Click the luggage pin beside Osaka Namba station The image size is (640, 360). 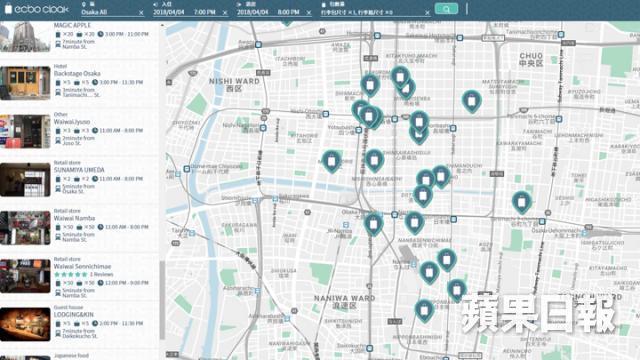coord(373,224)
